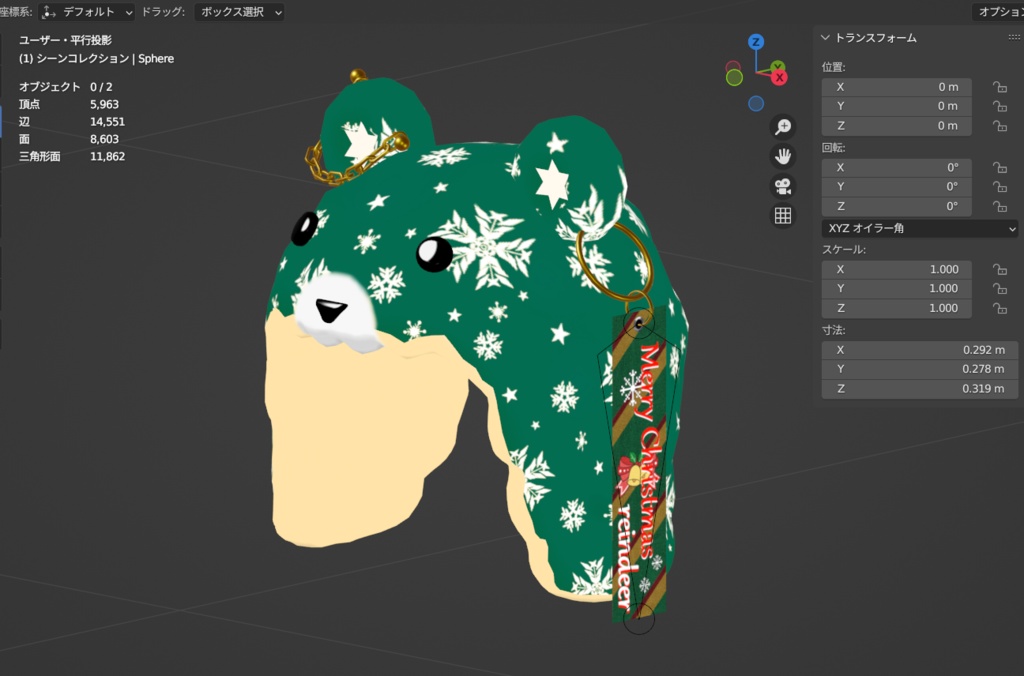
Task: Click the zoom view magnifier icon
Action: click(782, 127)
